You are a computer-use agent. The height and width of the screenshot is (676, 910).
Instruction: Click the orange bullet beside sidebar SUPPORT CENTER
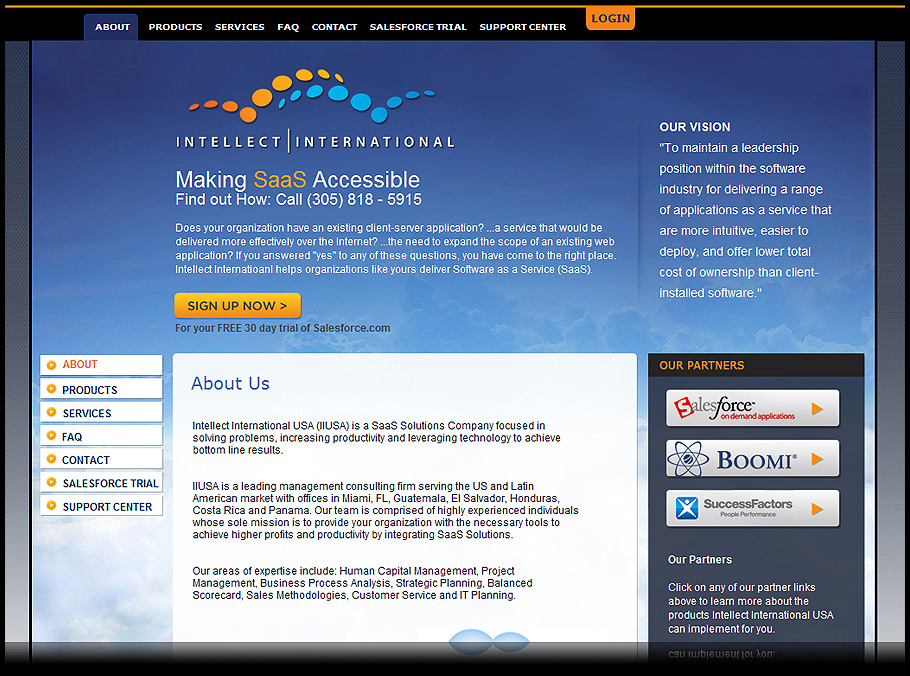tap(51, 505)
